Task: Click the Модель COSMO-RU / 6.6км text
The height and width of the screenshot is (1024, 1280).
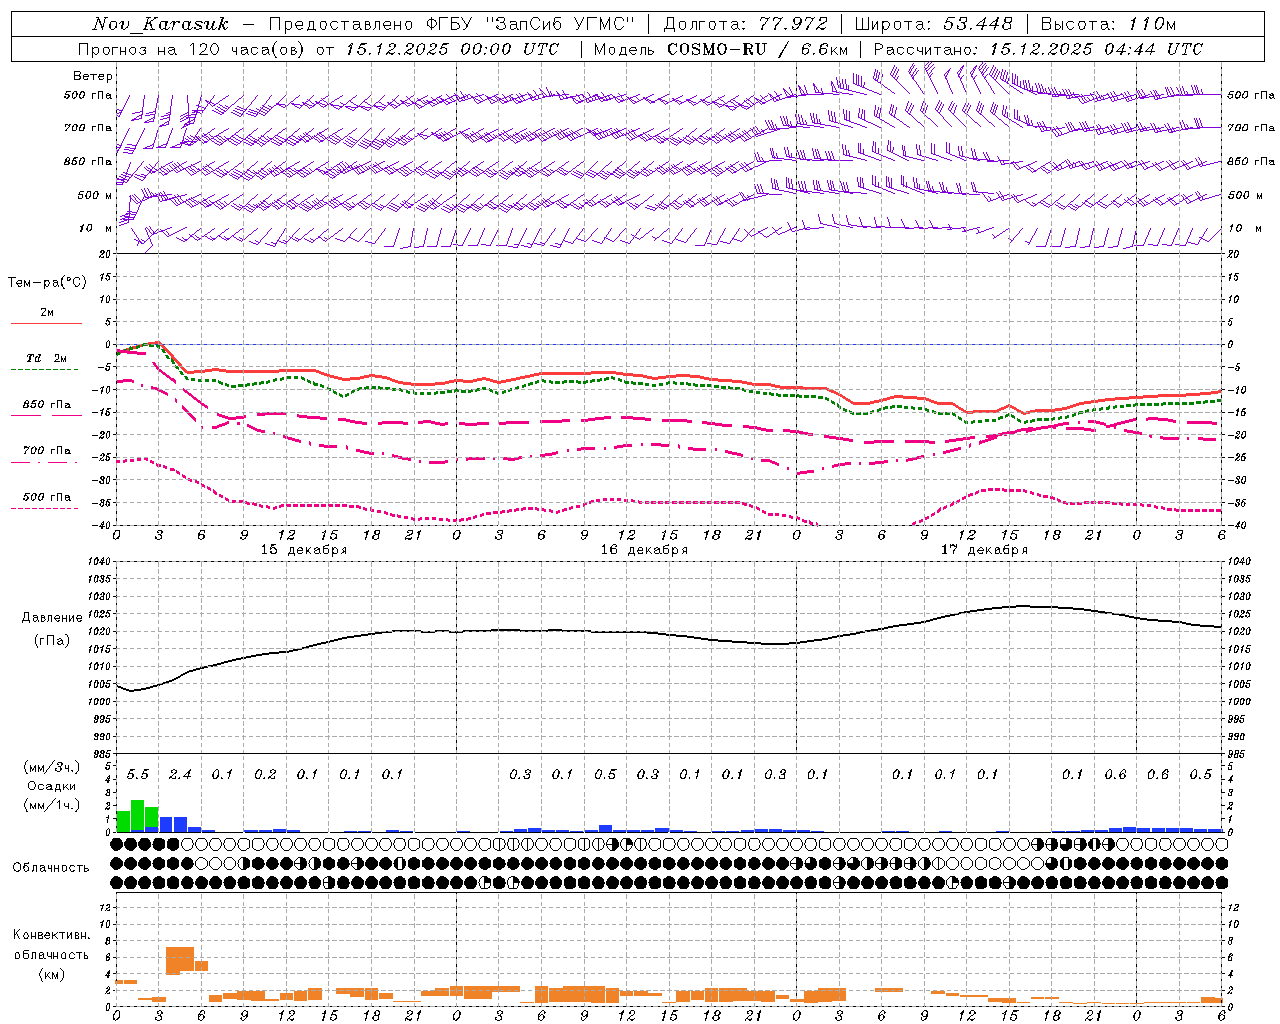Action: tap(721, 49)
